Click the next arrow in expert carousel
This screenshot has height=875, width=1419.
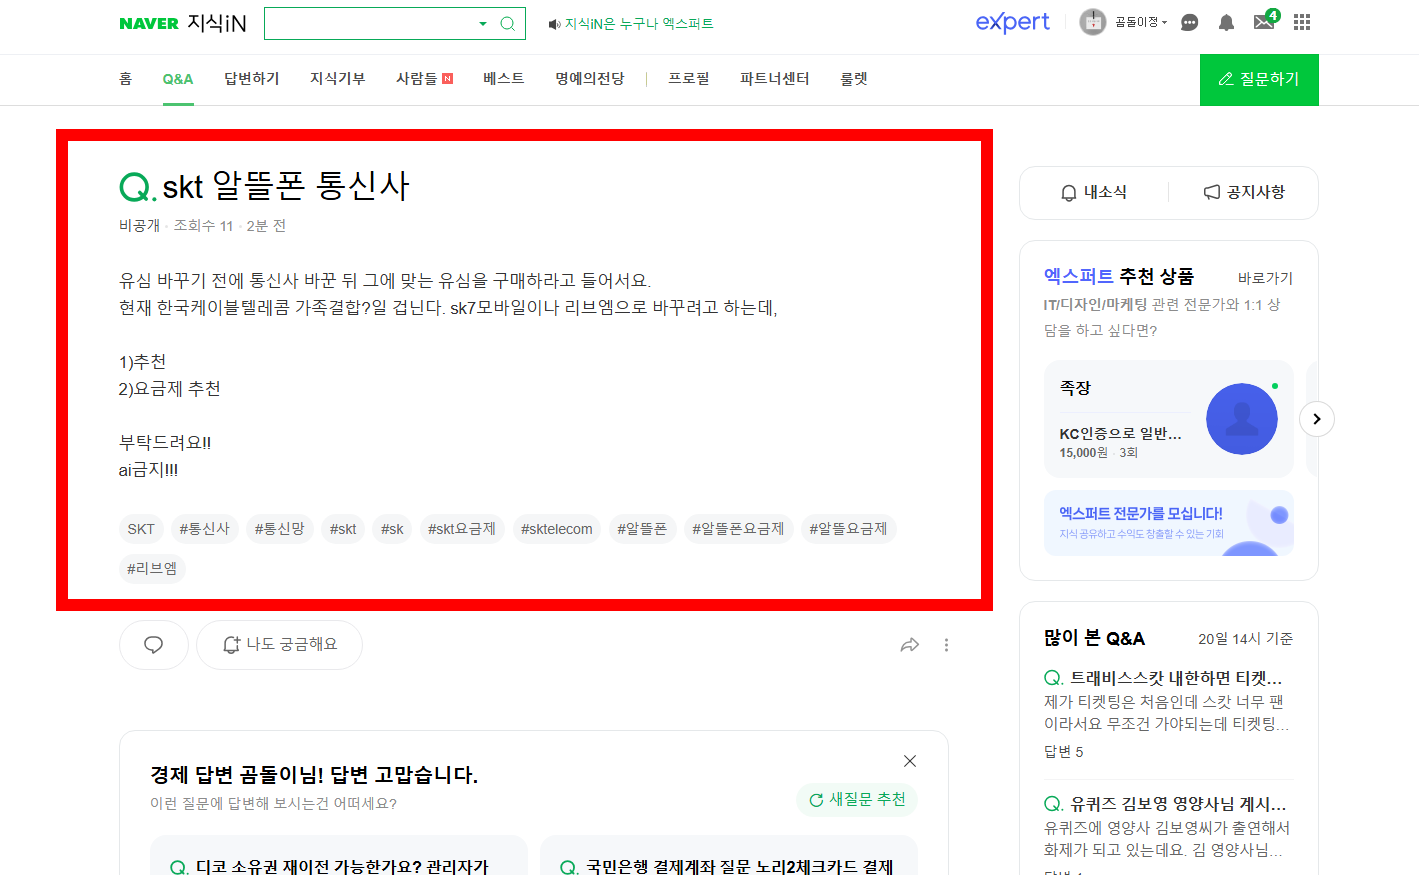coord(1317,419)
